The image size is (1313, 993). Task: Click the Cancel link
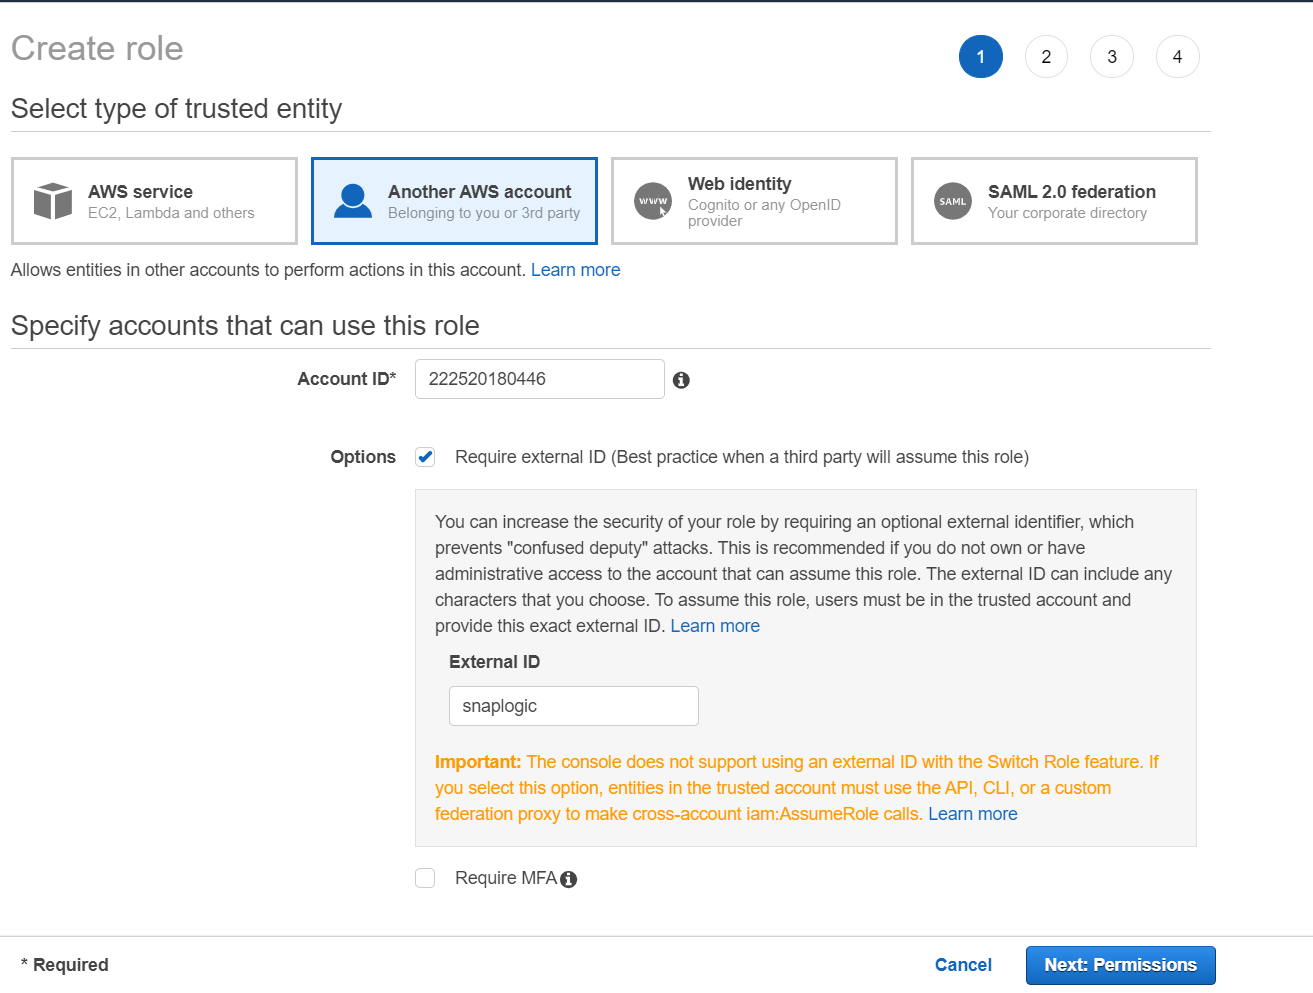click(x=962, y=964)
